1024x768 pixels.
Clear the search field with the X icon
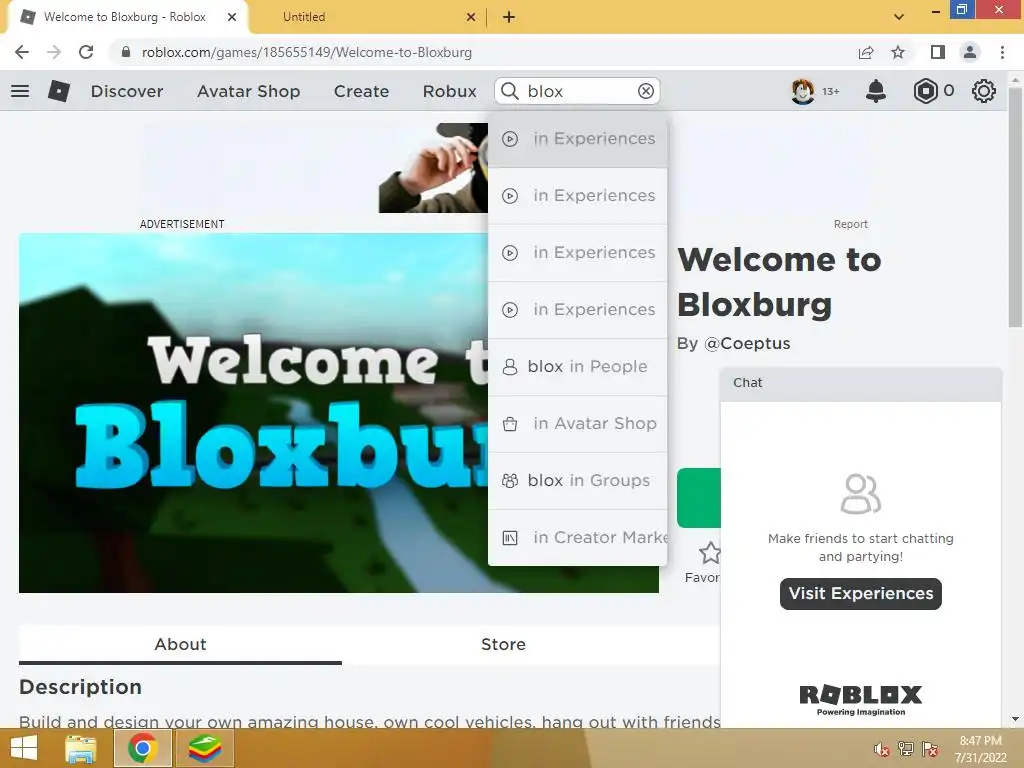pyautogui.click(x=646, y=91)
